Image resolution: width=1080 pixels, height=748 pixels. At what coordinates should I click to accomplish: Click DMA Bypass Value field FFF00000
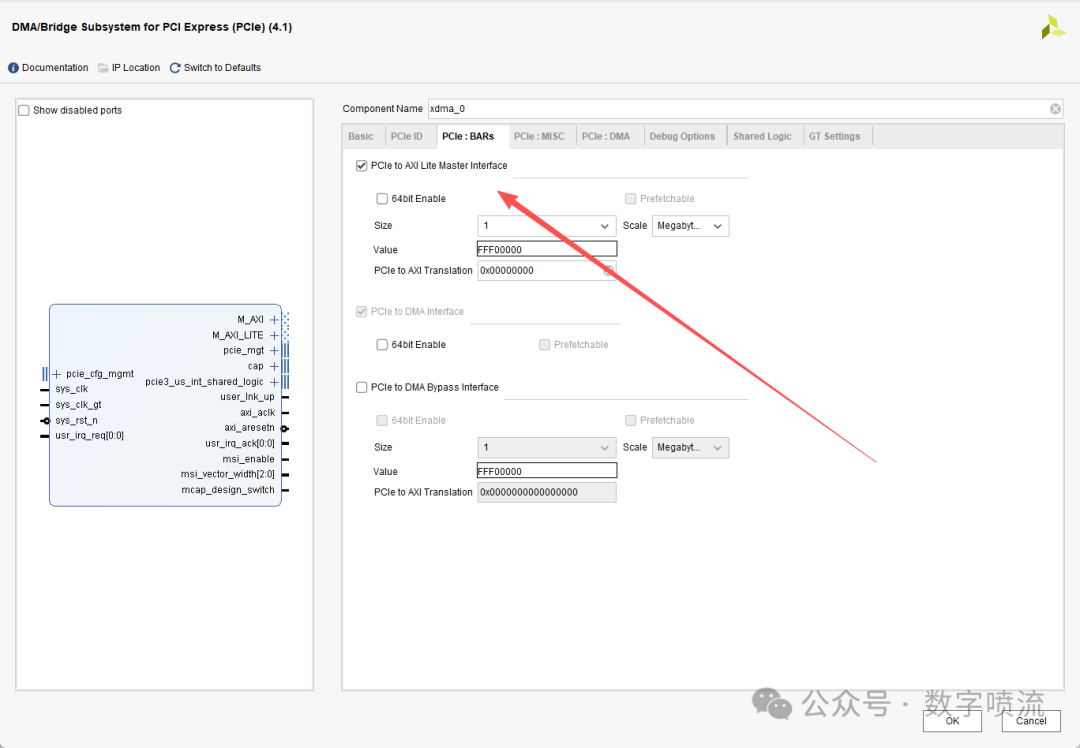[x=547, y=471]
